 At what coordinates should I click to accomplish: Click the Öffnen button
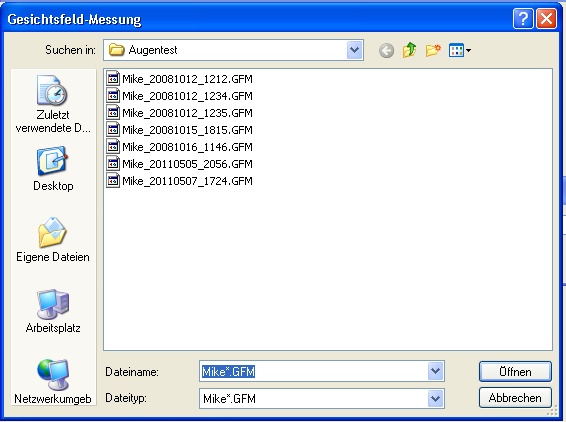[x=515, y=371]
